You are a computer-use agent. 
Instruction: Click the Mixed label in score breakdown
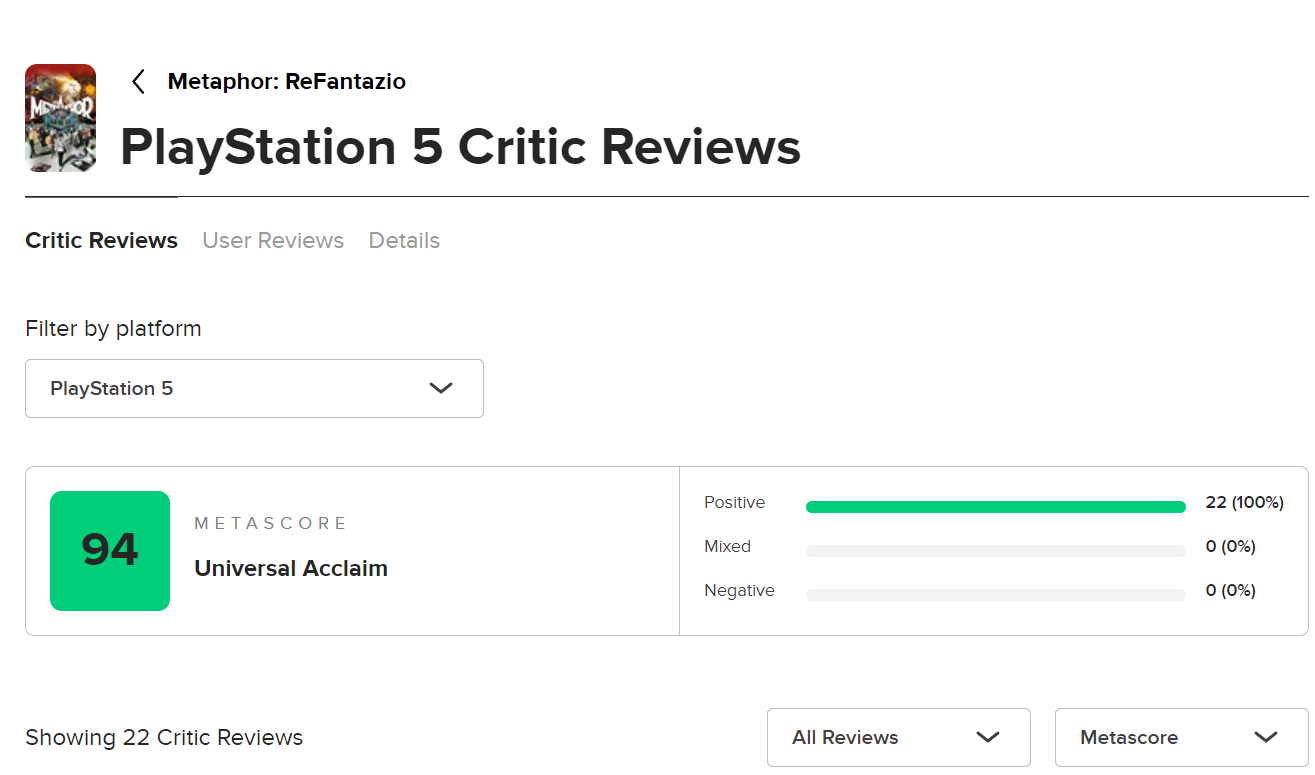[x=727, y=547]
